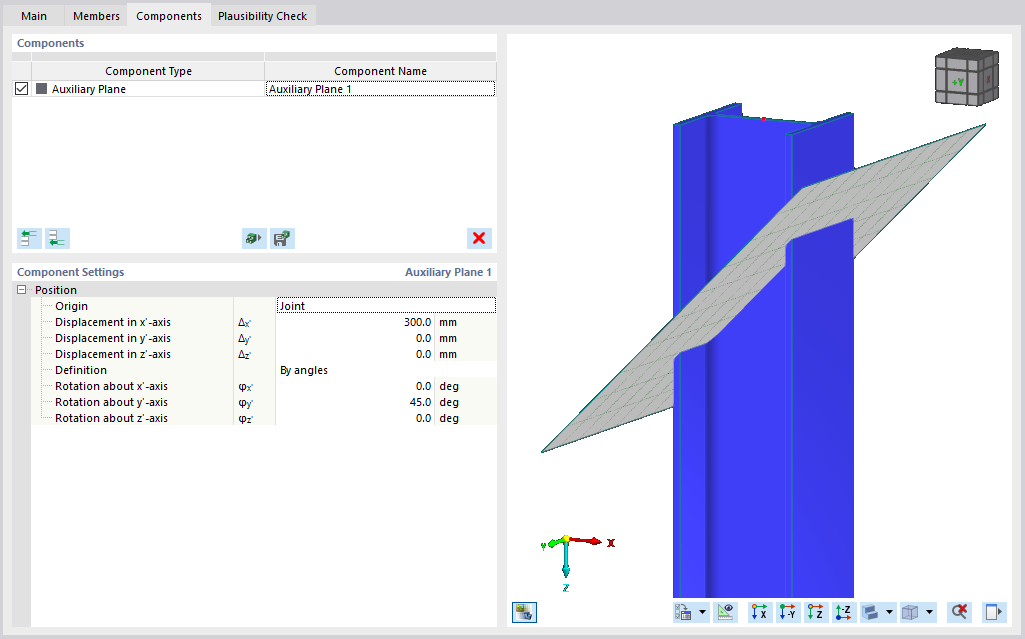Insert component at beginning icon
Viewport: 1025px width, 639px height.
pyautogui.click(x=29, y=238)
